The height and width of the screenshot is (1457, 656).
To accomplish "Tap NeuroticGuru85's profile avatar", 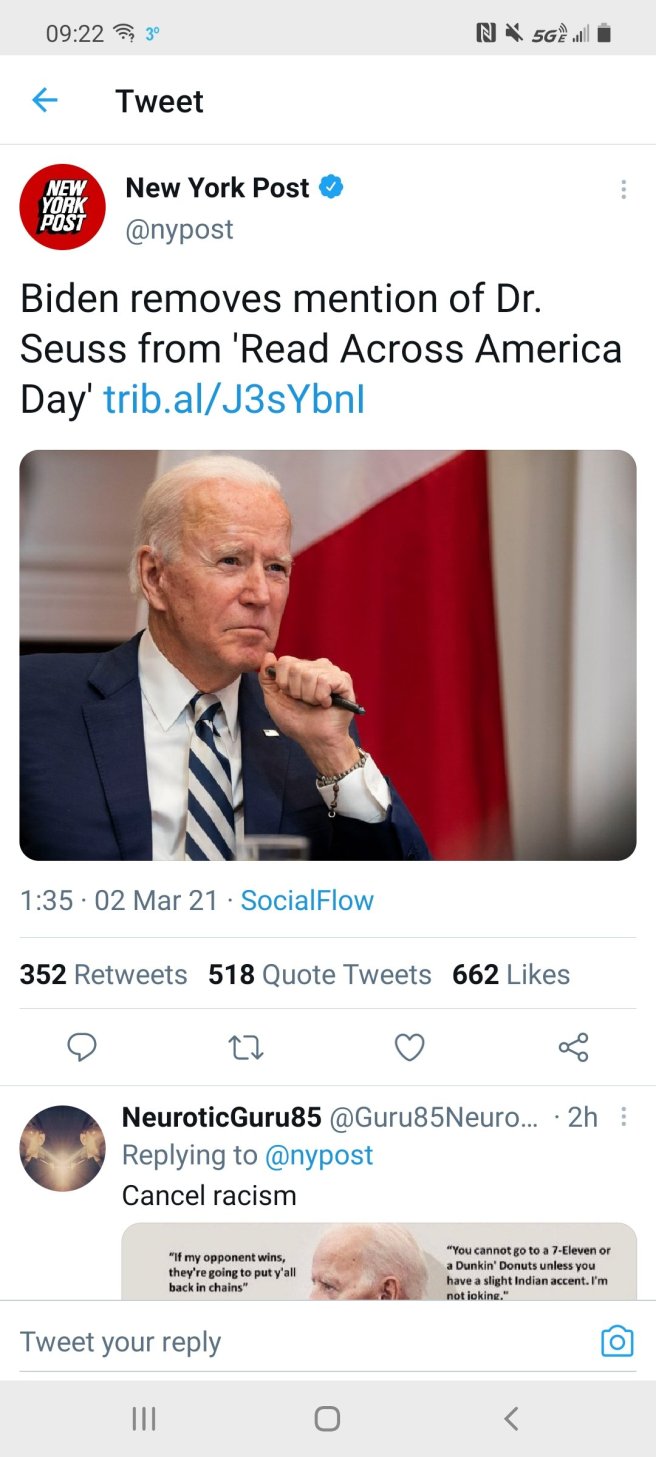I will pos(62,1148).
